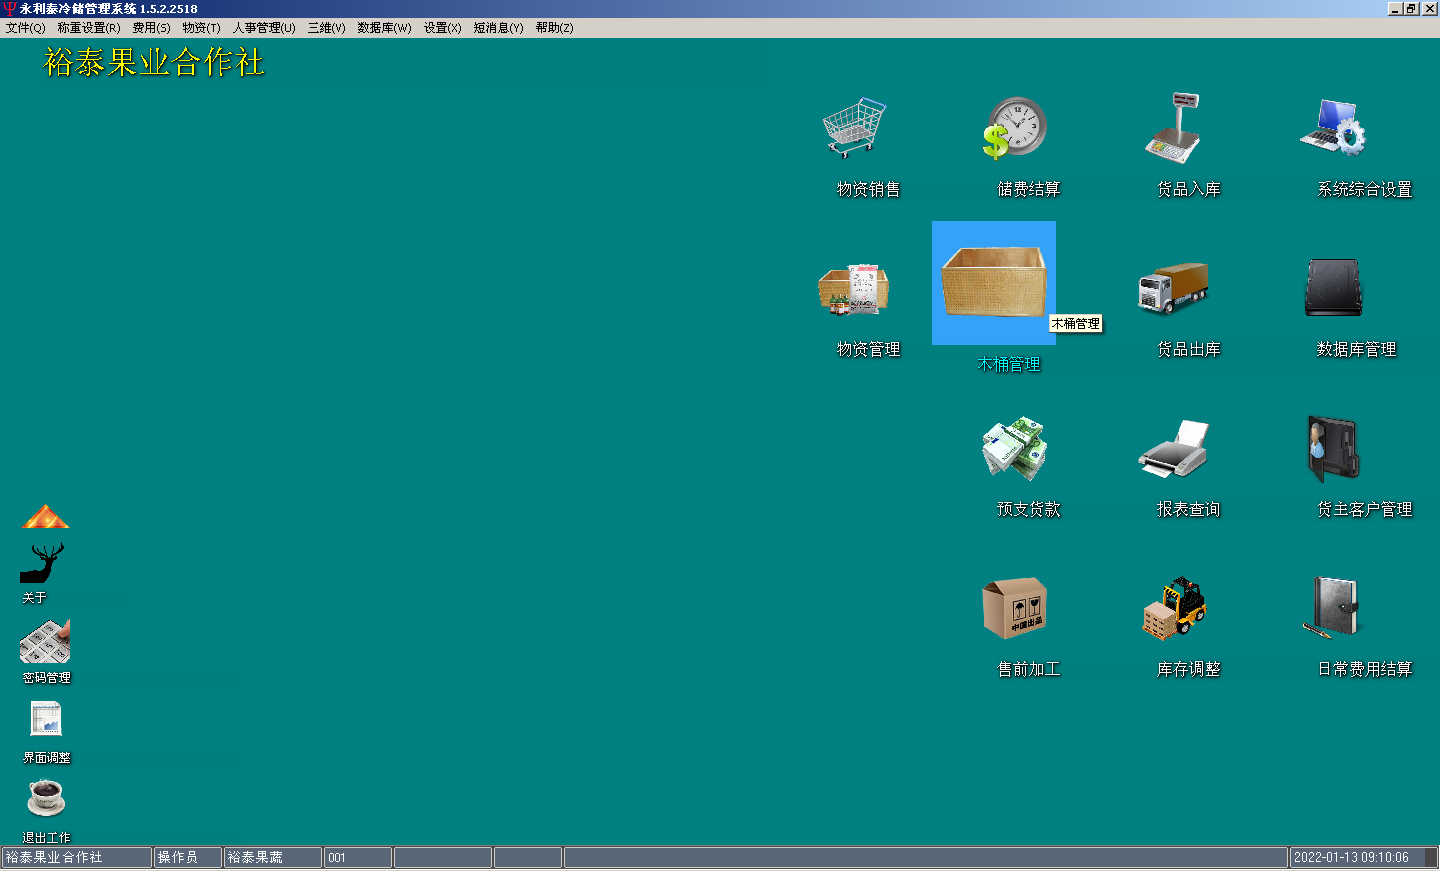
Task: Open the 文件(Q) menu
Action: (x=25, y=28)
